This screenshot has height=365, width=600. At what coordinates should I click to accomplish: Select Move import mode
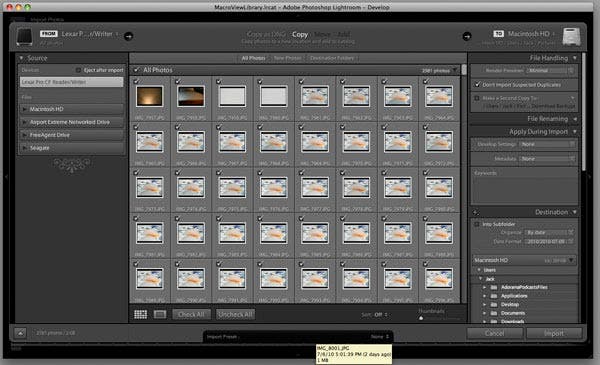coord(322,34)
